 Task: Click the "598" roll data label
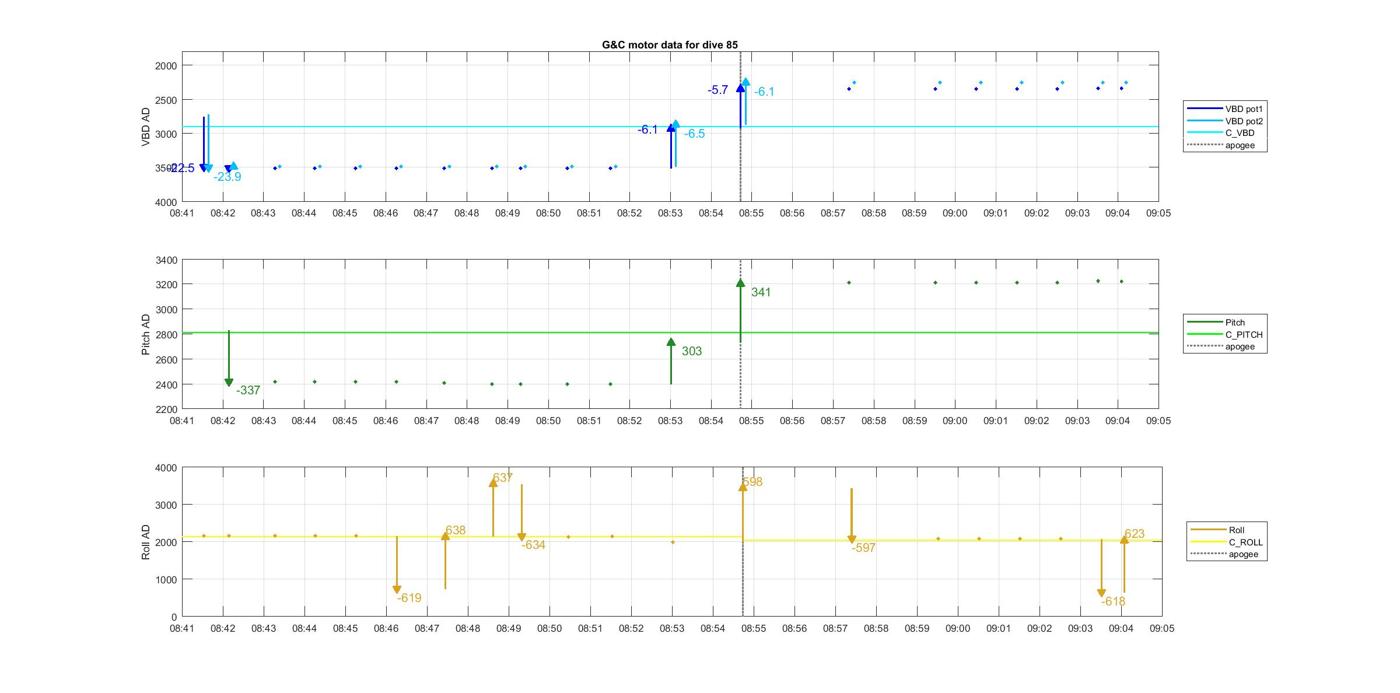tap(753, 482)
